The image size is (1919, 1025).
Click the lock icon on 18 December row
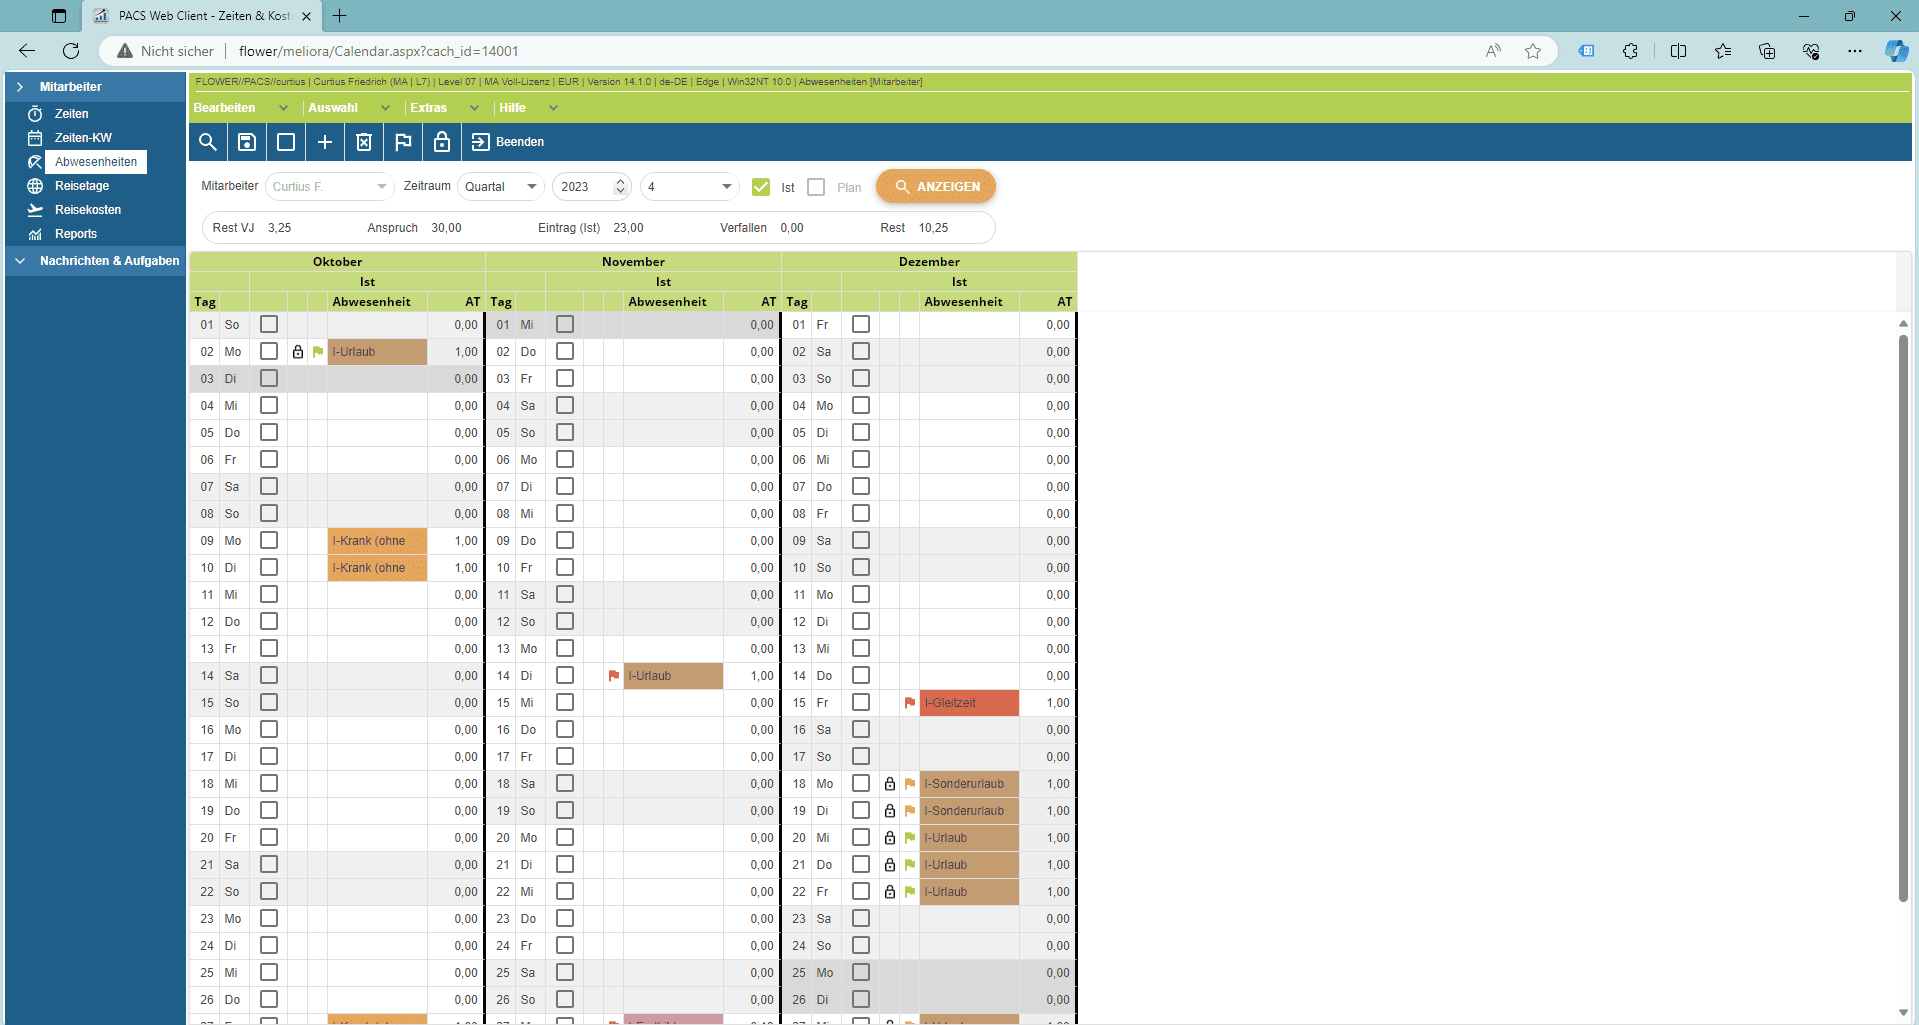coord(890,784)
